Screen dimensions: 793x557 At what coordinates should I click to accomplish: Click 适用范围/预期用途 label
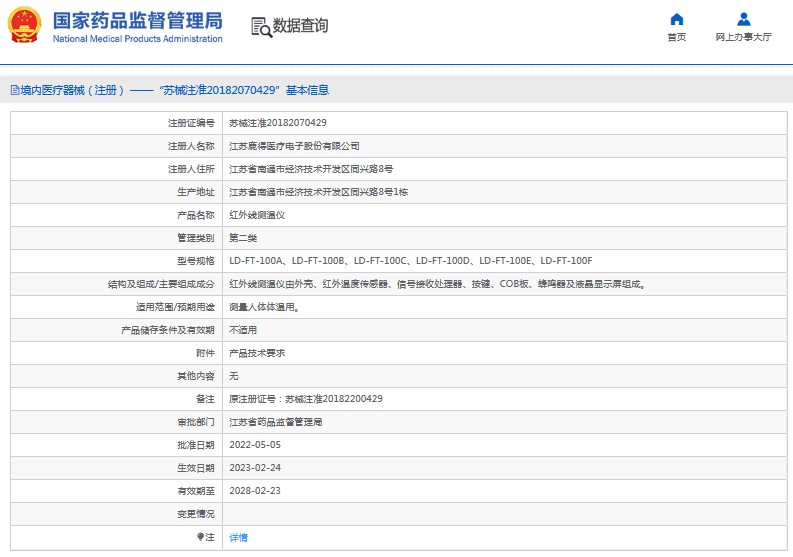pos(175,307)
